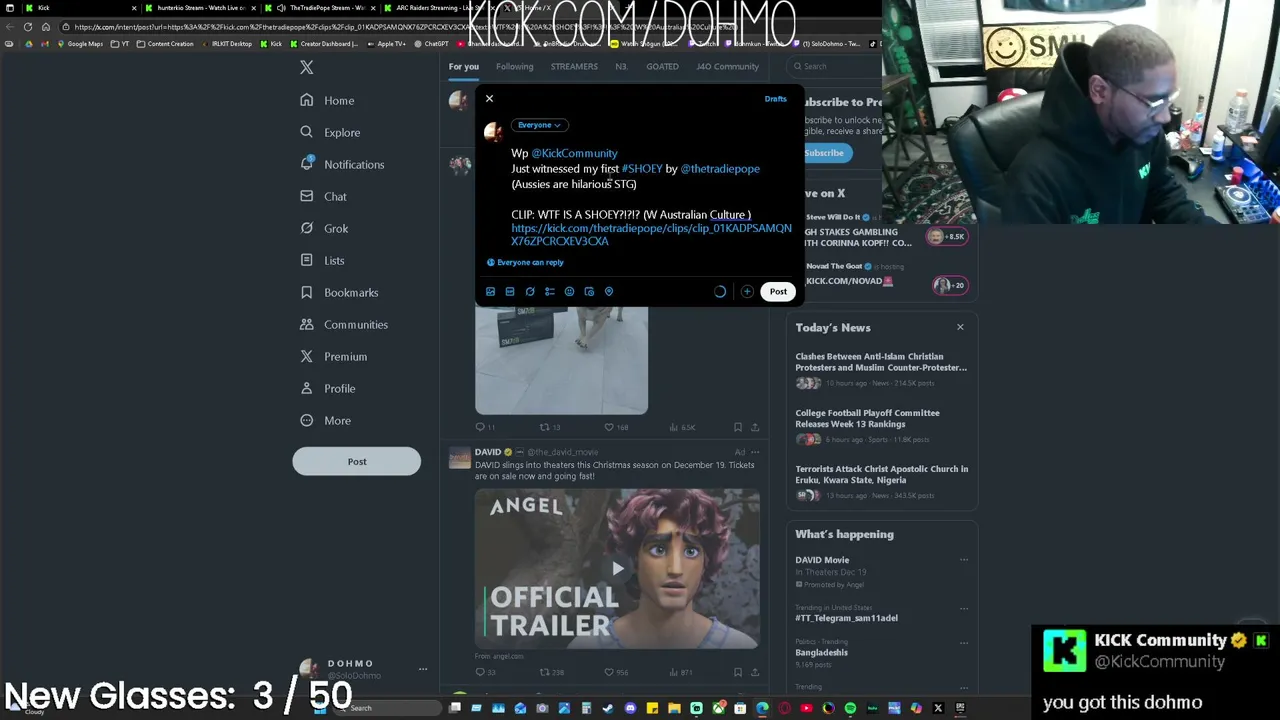Viewport: 1280px width, 720px height.
Task: Switch to the Following tab
Action: click(514, 67)
